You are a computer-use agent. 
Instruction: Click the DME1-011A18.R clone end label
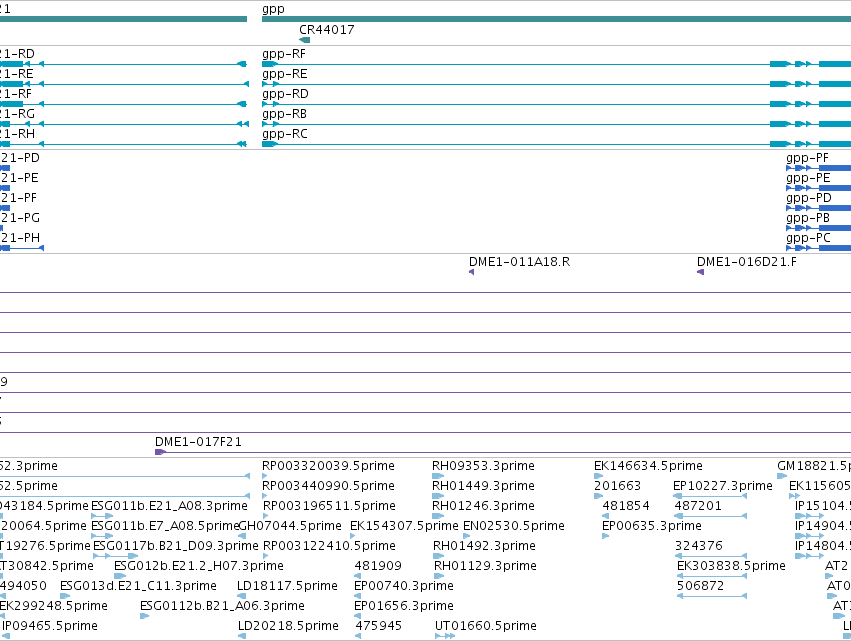tap(519, 262)
